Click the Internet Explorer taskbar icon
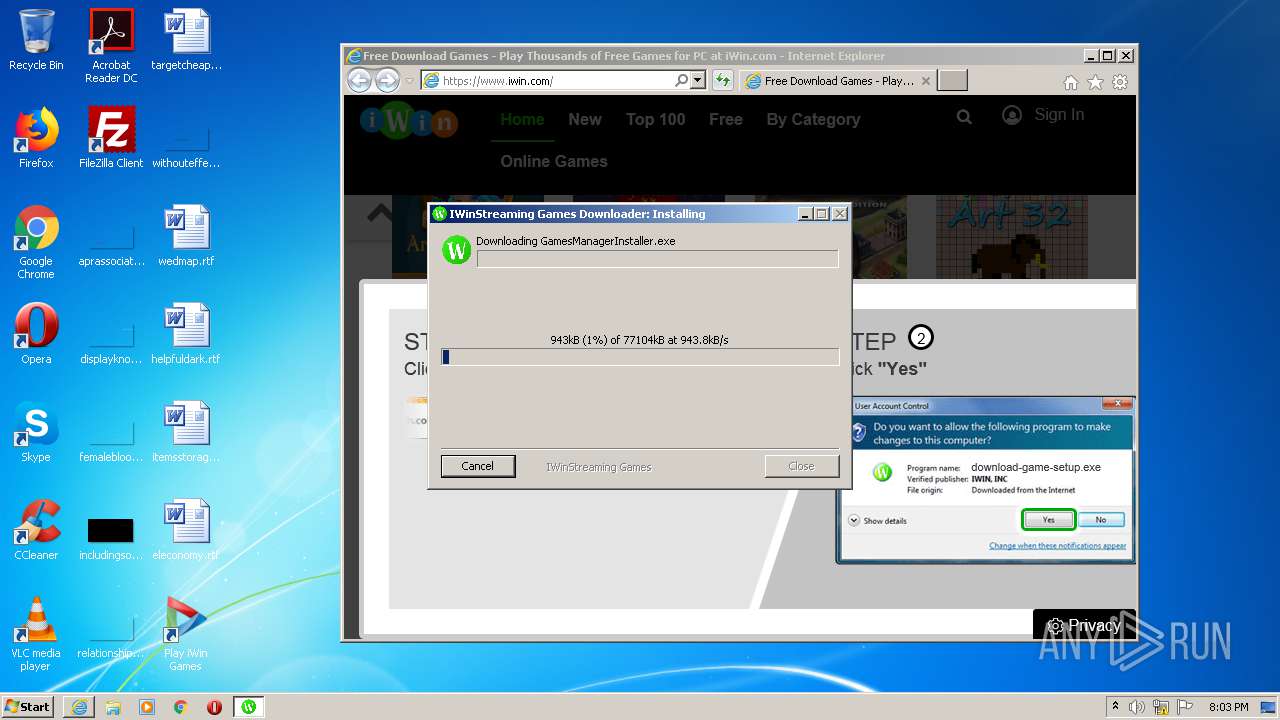The image size is (1280, 720). [x=79, y=707]
